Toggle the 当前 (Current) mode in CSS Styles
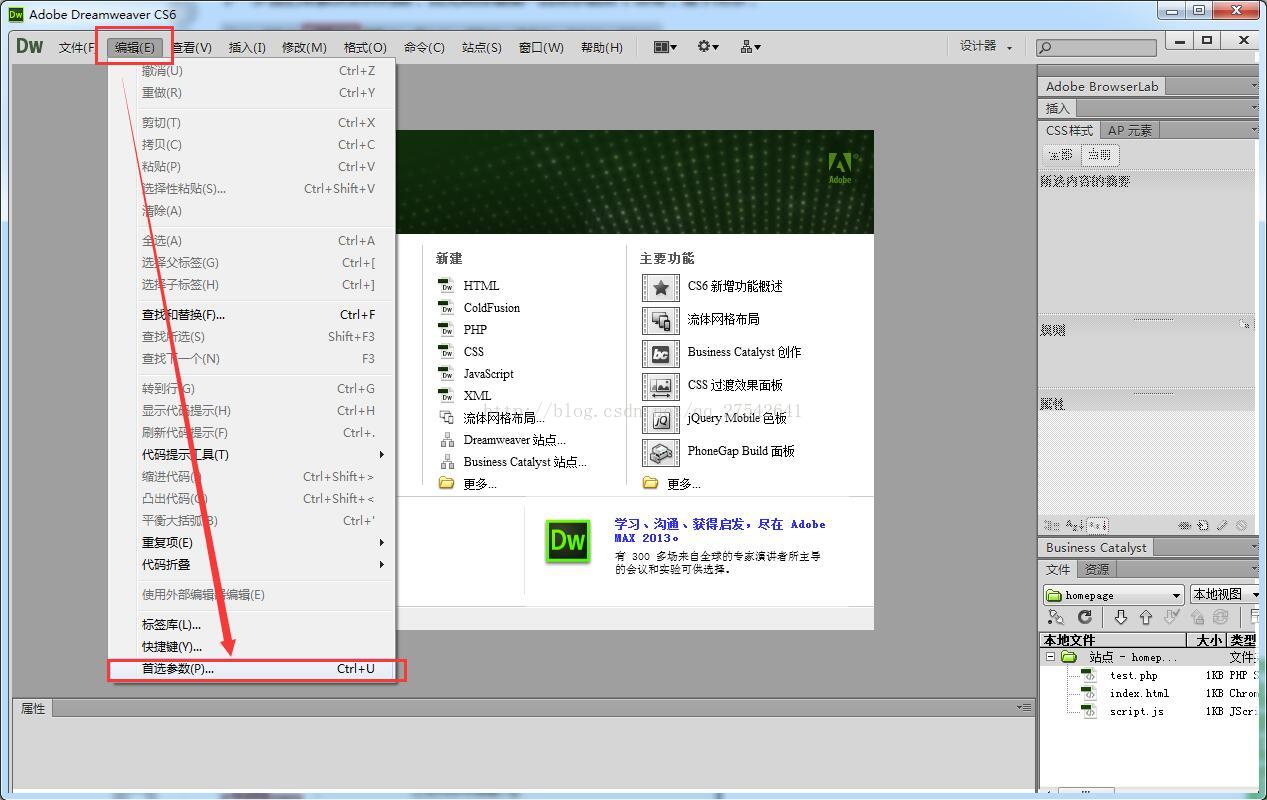This screenshot has width=1267, height=800. (x=1100, y=155)
